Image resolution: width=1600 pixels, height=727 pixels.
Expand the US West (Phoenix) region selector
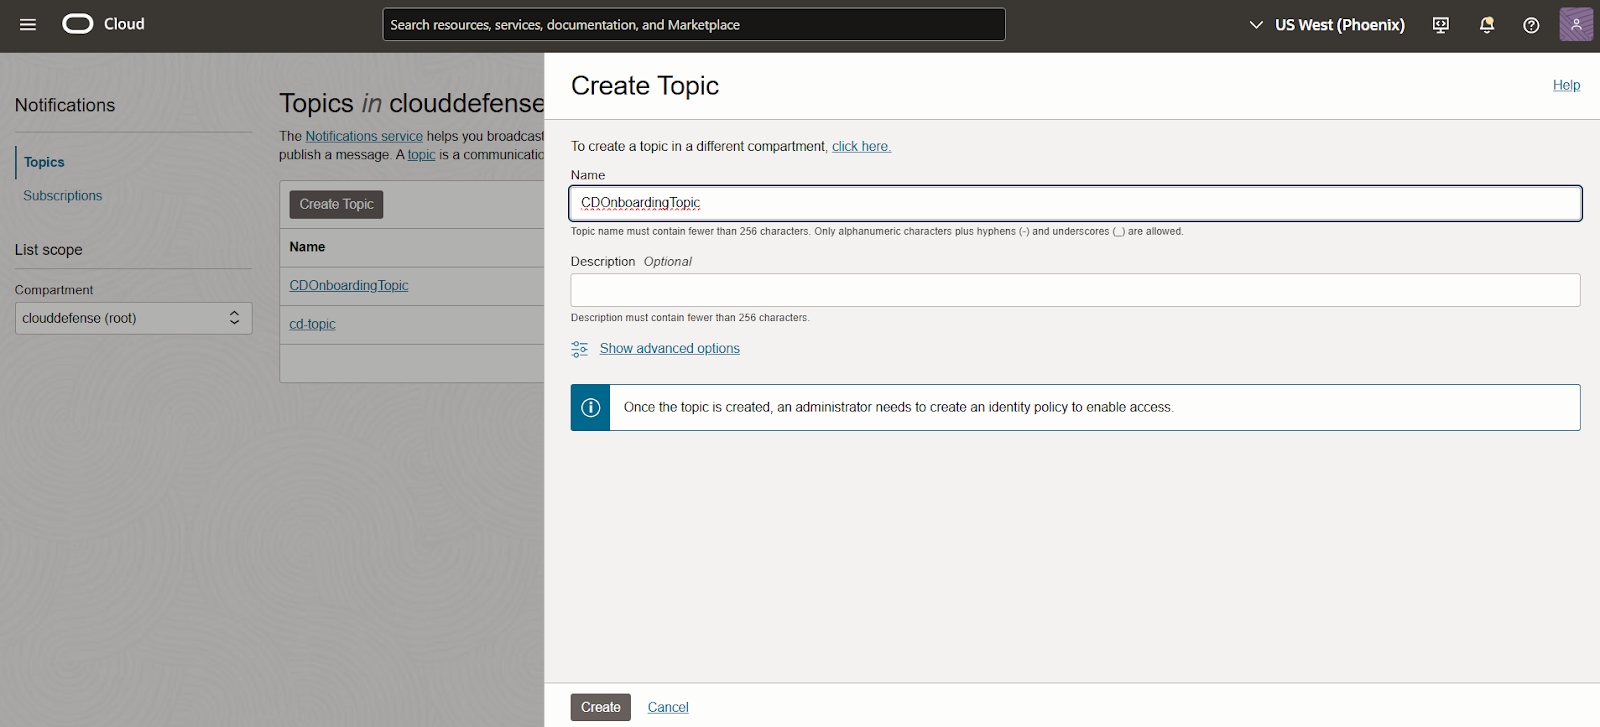pos(1327,25)
